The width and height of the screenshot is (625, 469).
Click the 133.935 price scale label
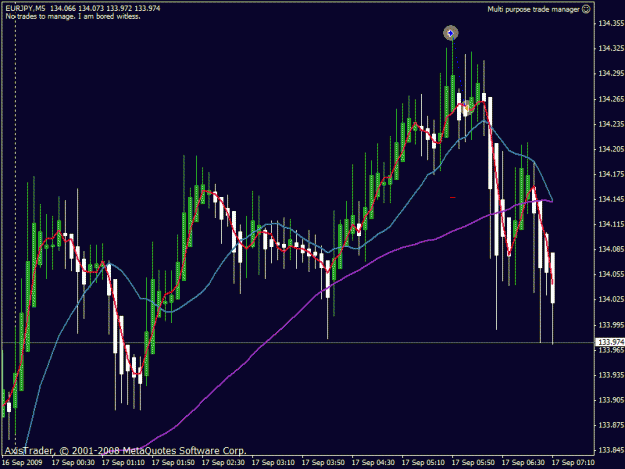pyautogui.click(x=611, y=375)
